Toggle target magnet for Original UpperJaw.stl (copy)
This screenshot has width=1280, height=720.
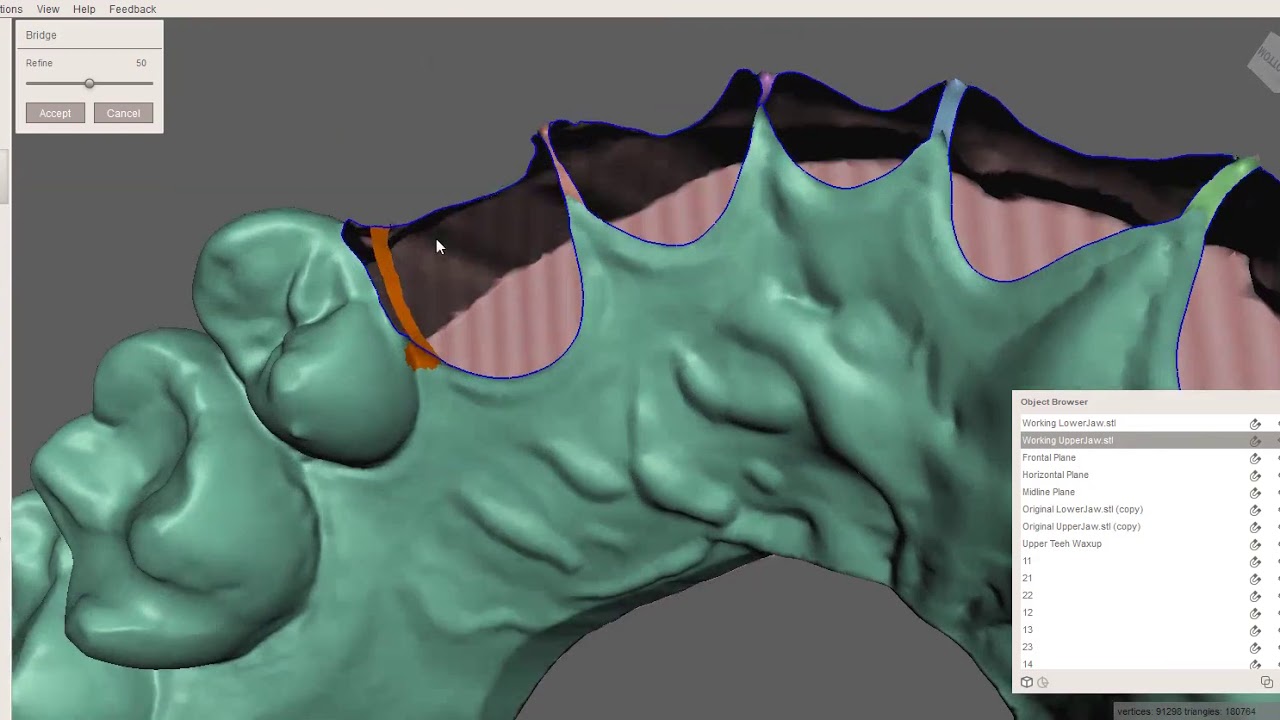point(1255,527)
